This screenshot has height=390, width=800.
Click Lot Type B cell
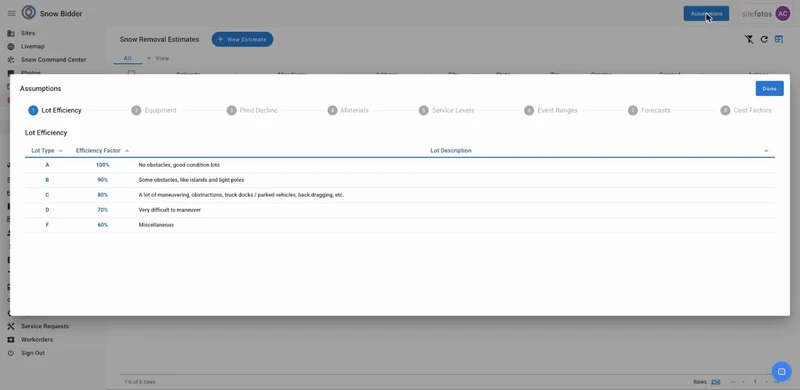pyautogui.click(x=47, y=180)
